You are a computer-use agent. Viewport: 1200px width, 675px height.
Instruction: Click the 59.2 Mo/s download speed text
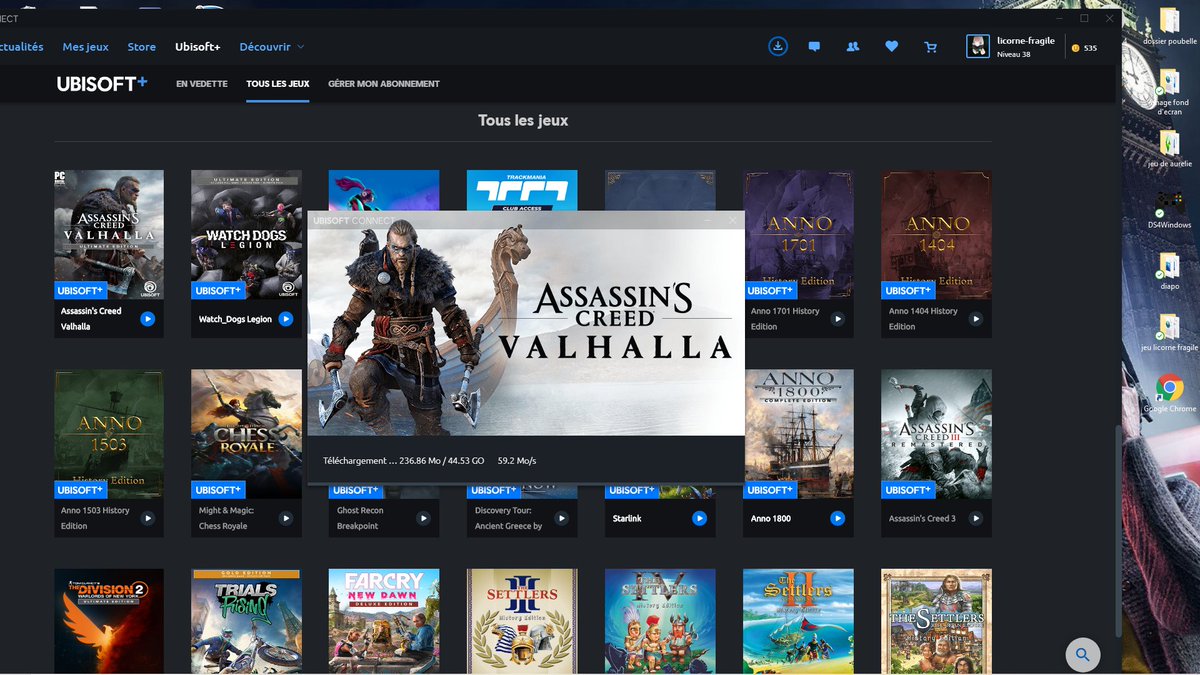[517, 461]
